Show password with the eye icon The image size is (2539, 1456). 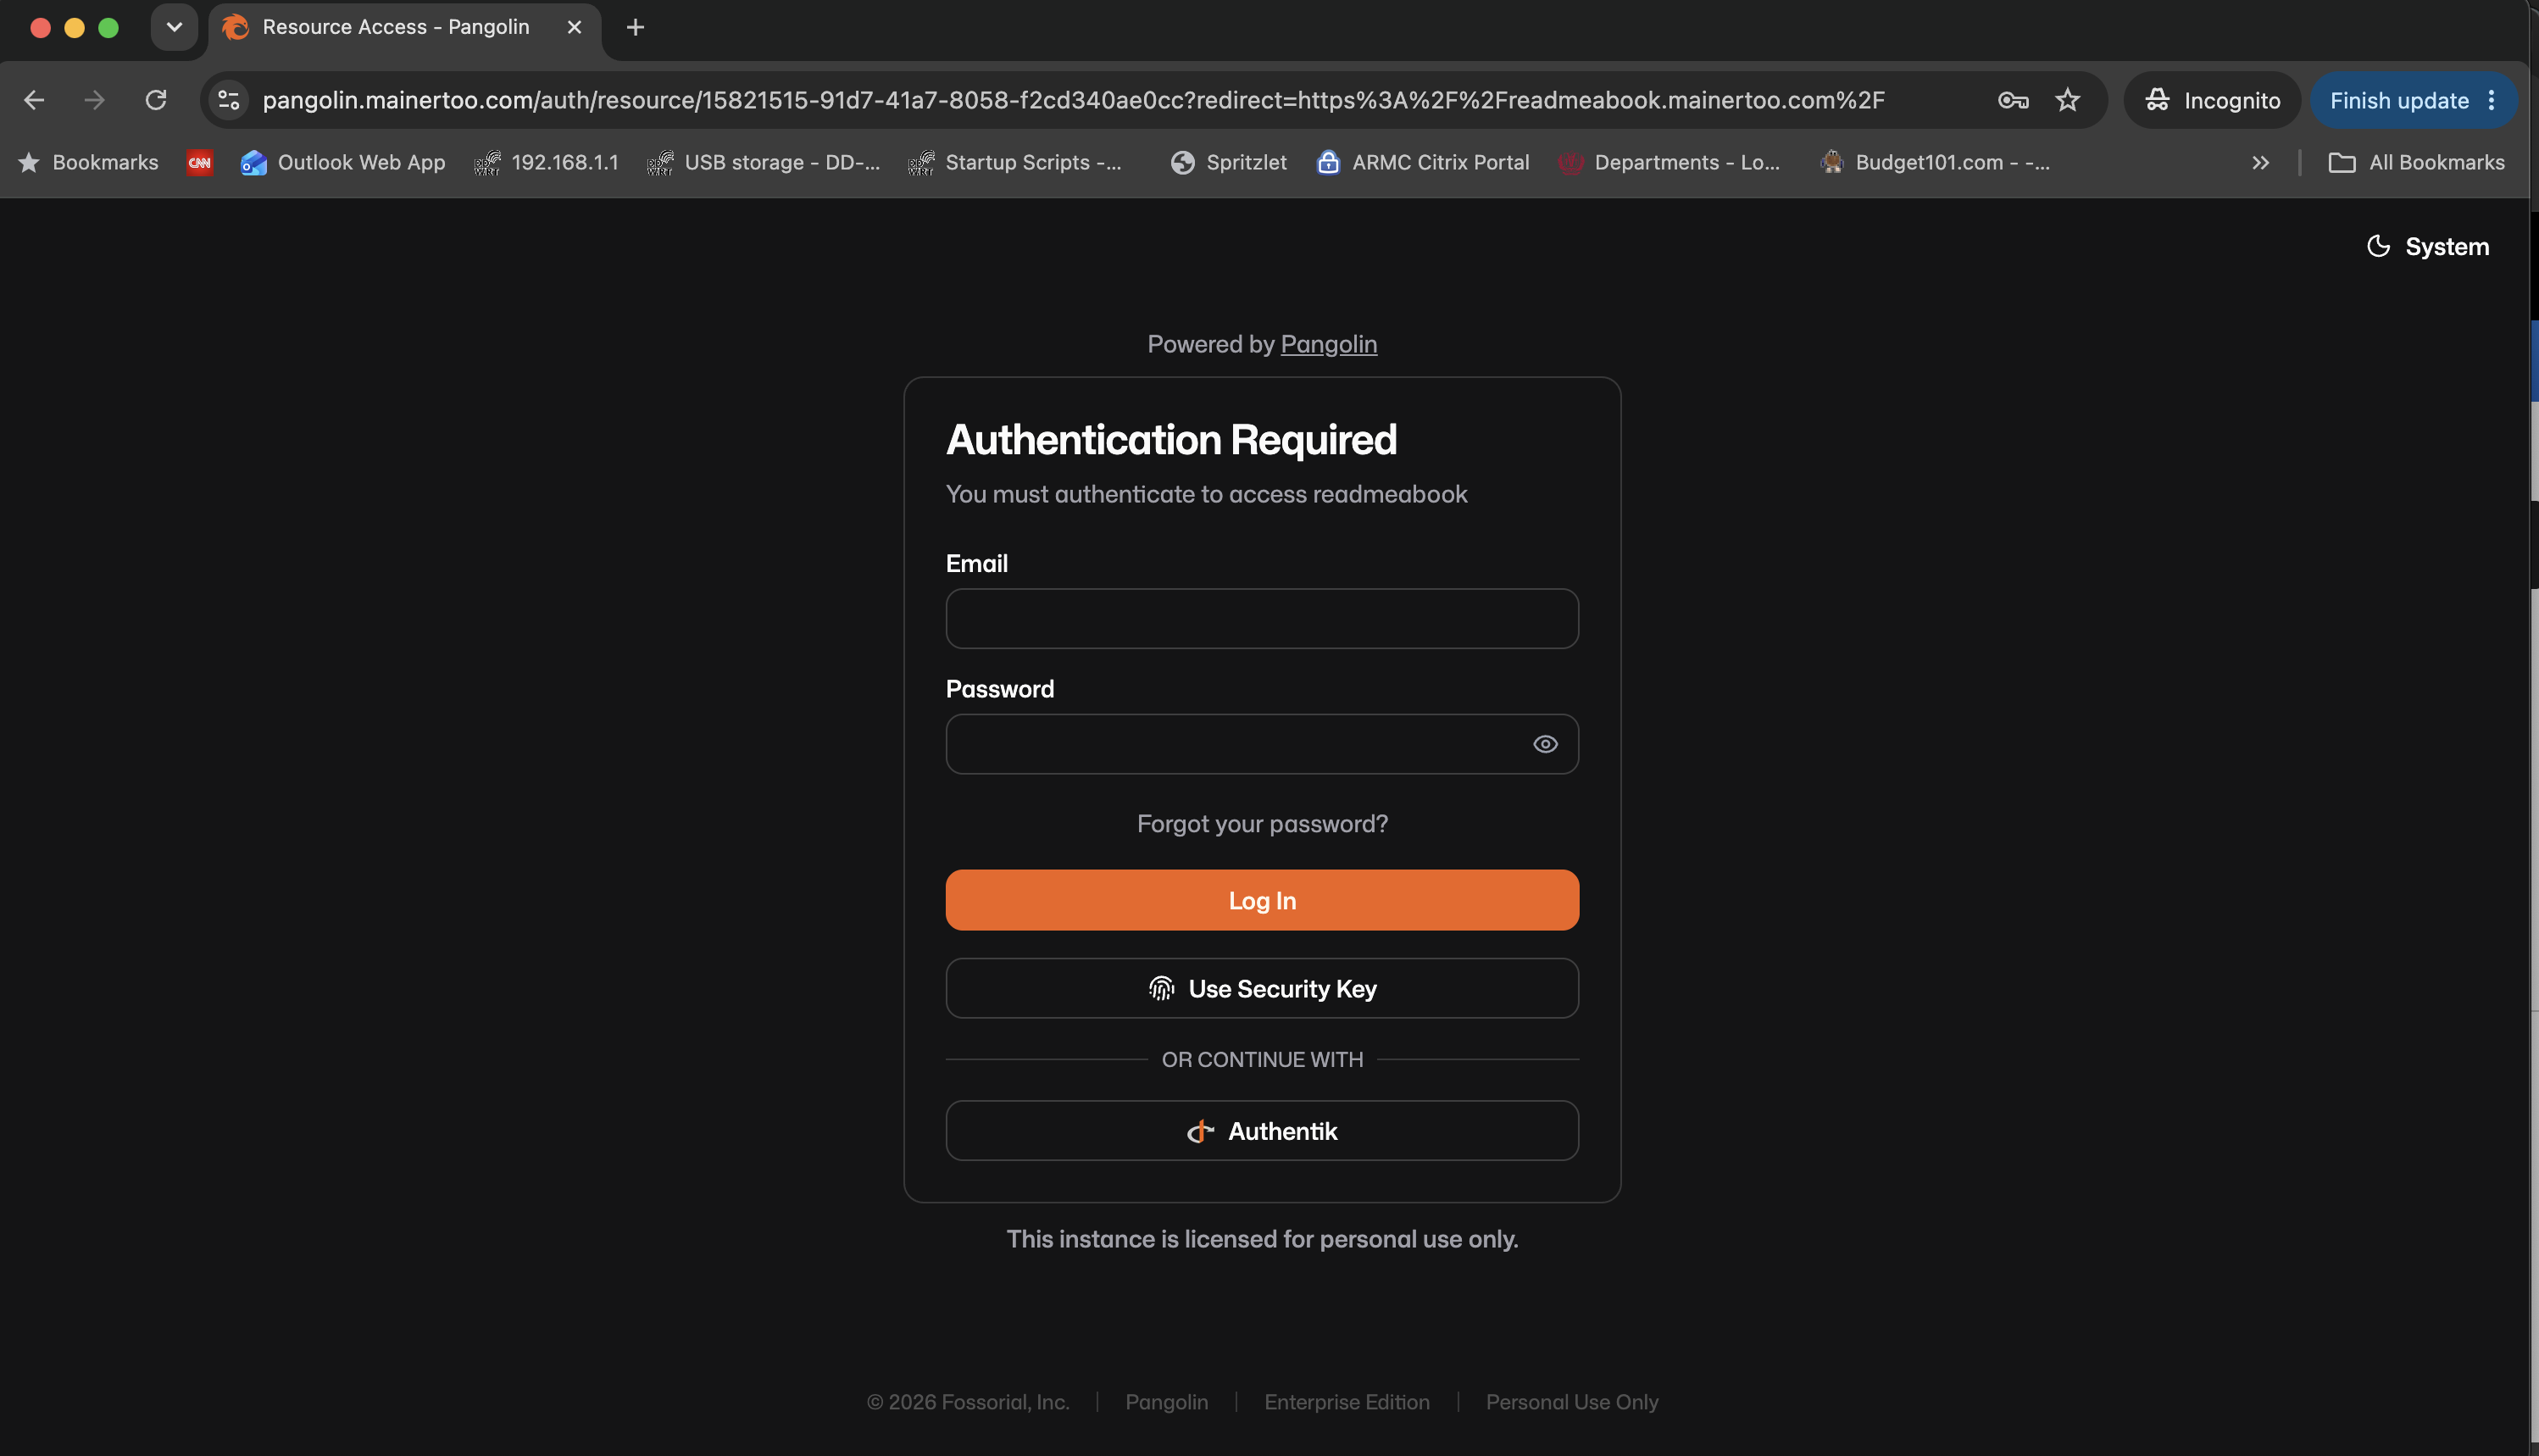1545,743
